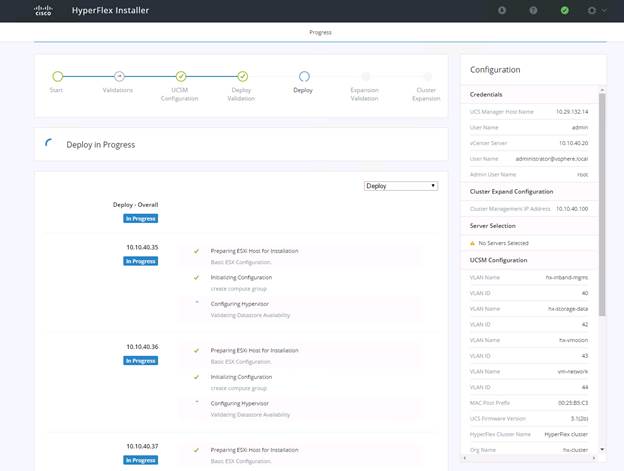This screenshot has width=624, height=471.
Task: Click the Configuration panel heading
Action: (495, 70)
